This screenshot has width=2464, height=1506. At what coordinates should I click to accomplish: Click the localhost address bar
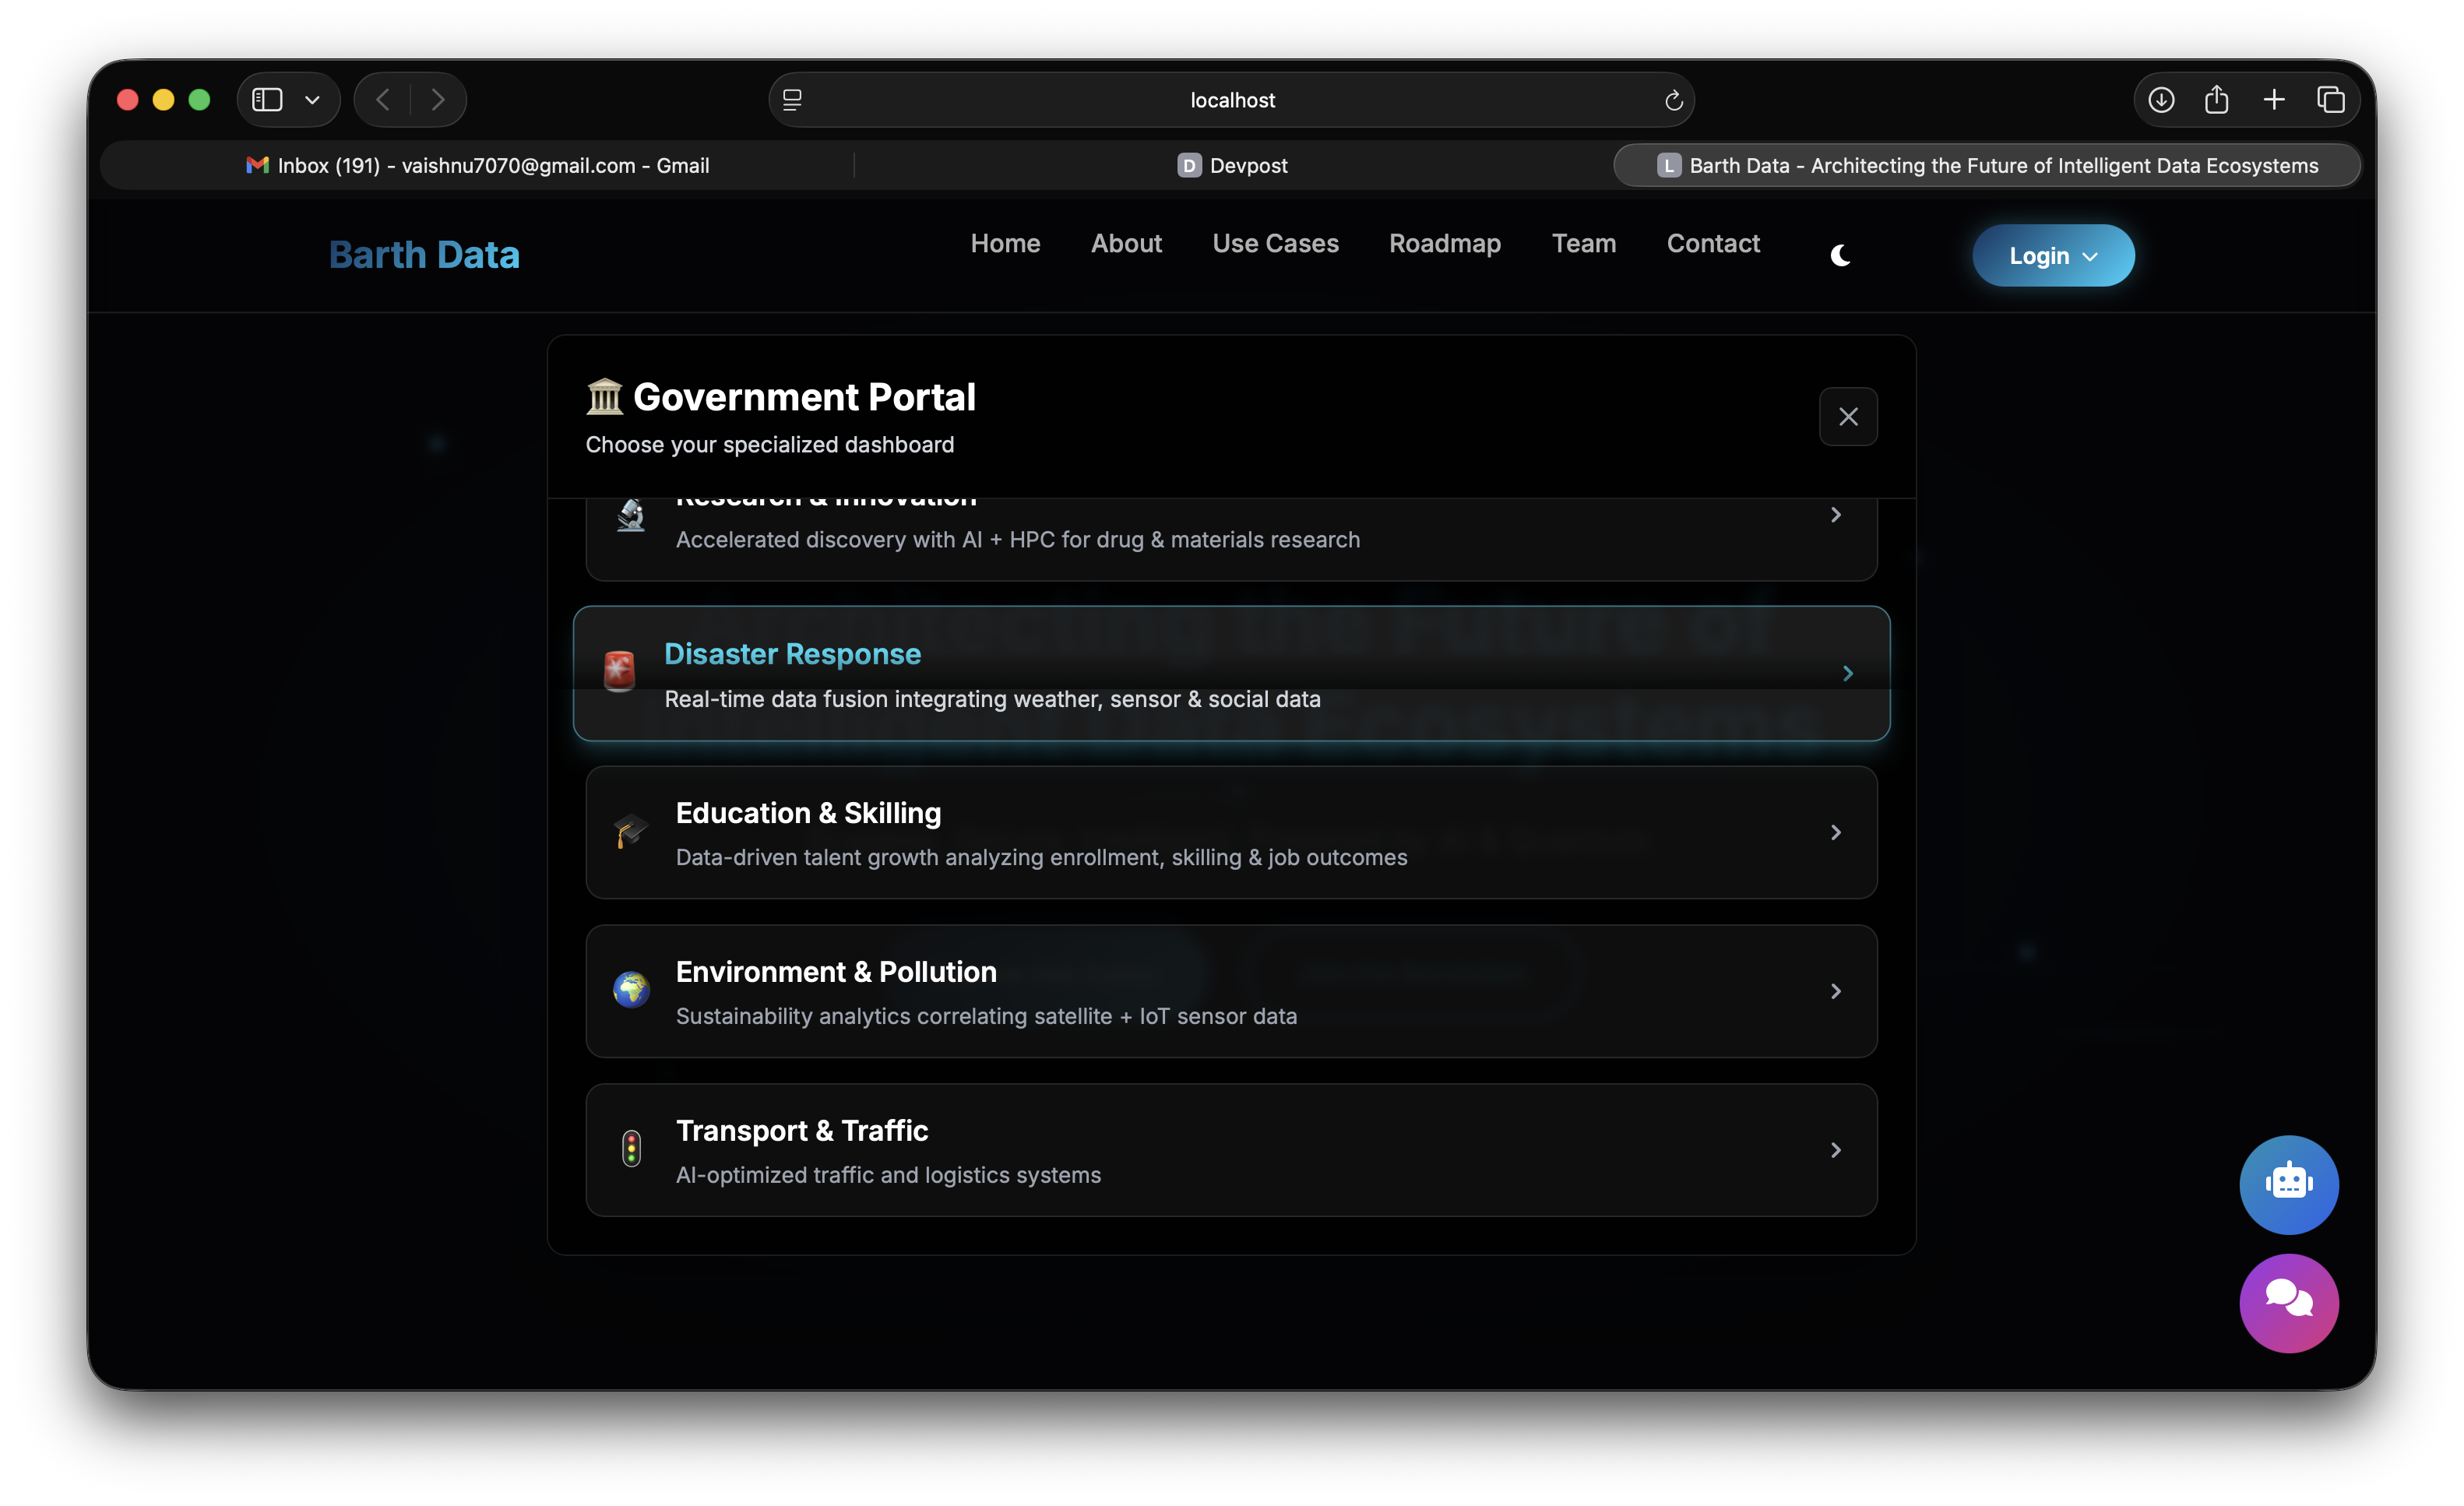click(x=1232, y=100)
